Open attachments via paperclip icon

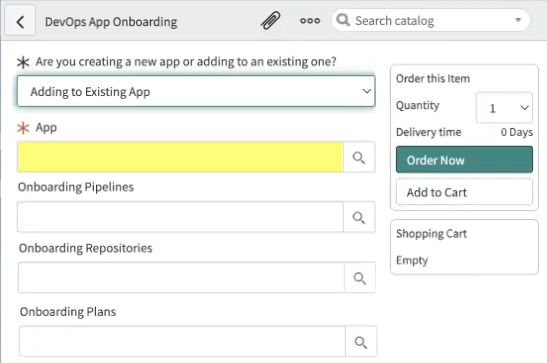[270, 21]
